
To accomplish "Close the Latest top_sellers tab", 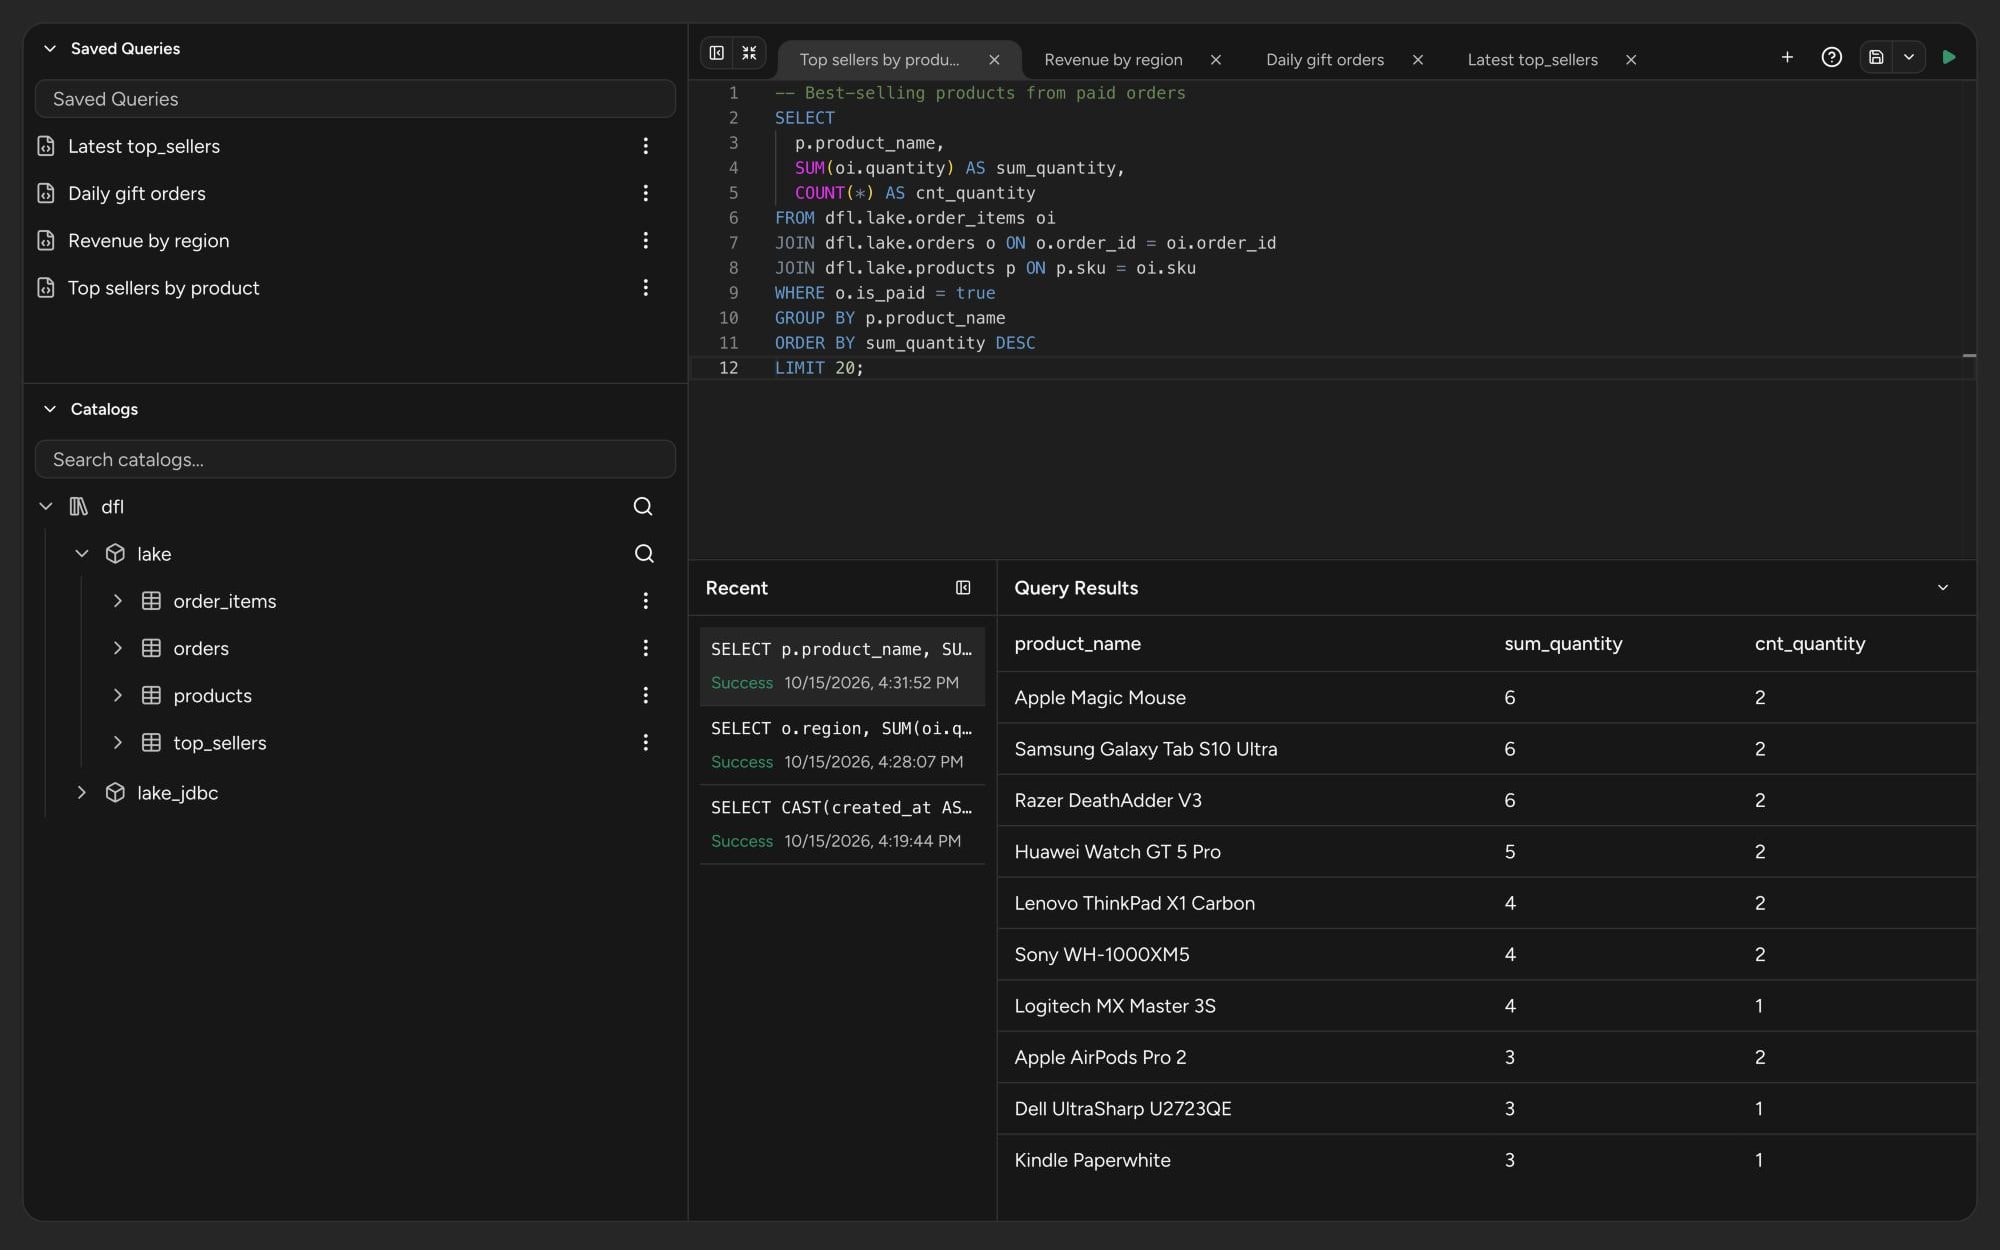I will [x=1631, y=60].
